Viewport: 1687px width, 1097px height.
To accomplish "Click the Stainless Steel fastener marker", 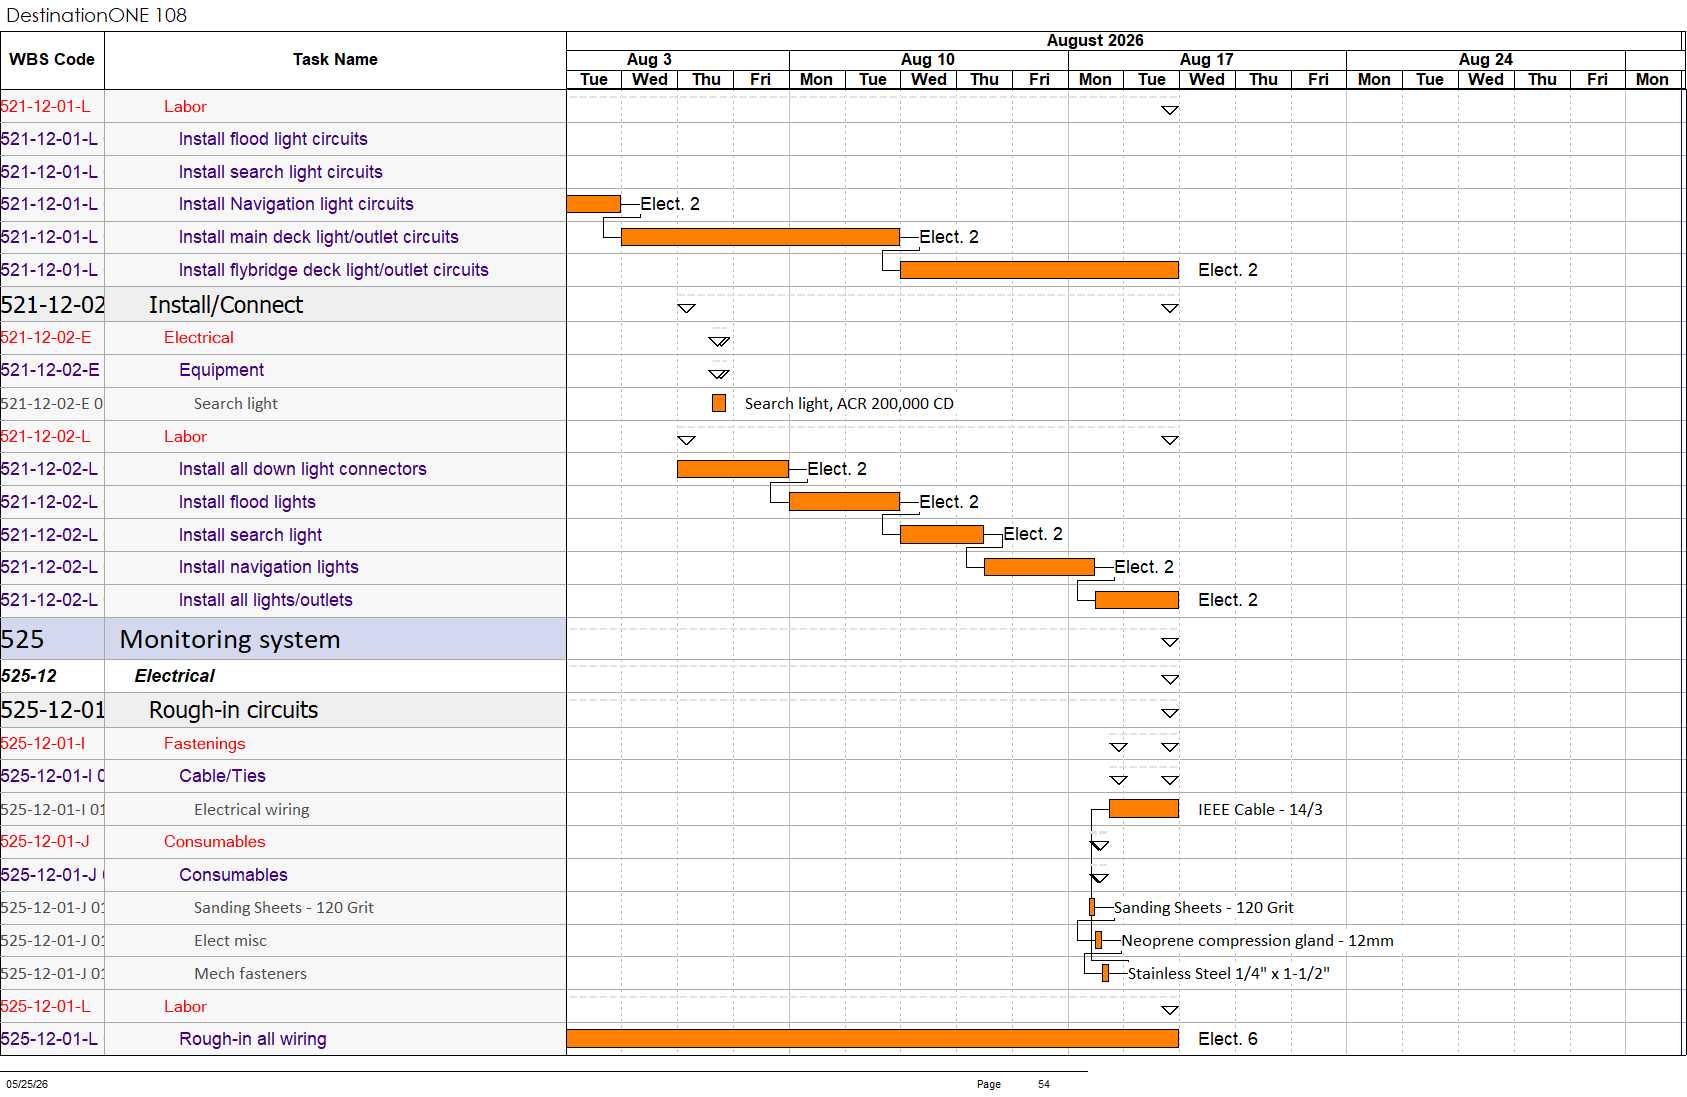I will coord(1105,973).
